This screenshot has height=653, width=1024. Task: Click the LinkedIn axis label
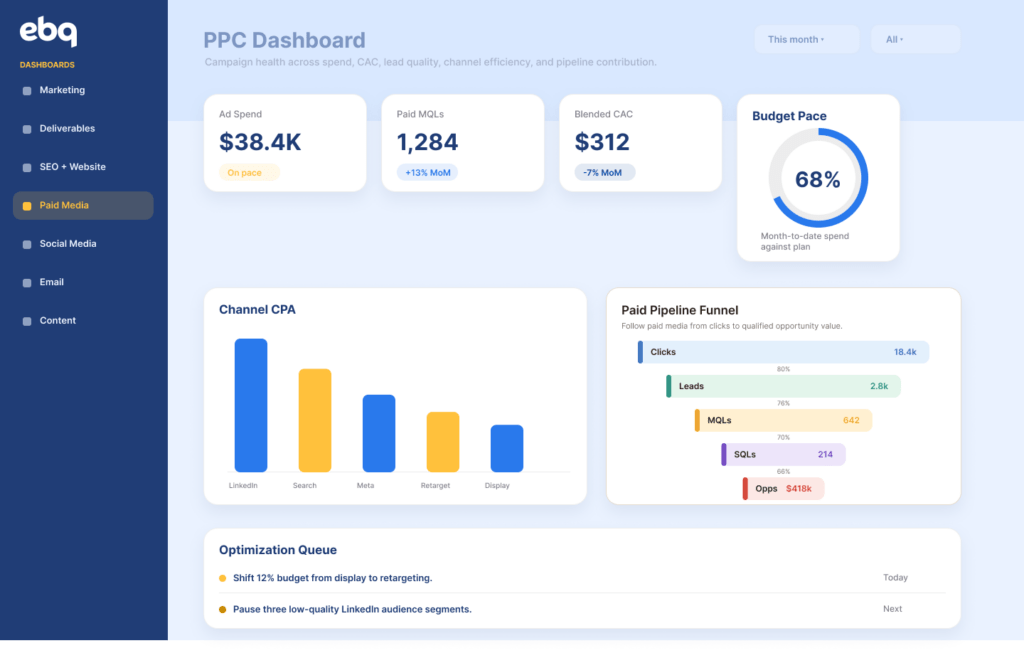[243, 486]
